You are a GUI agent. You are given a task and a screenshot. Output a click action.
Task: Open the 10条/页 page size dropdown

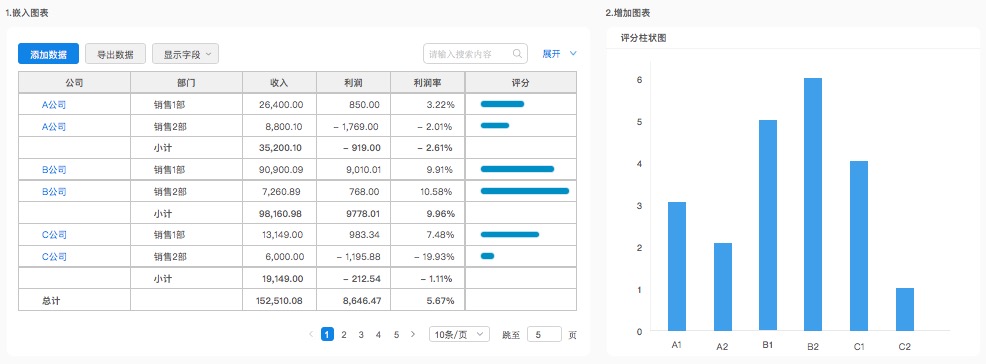pos(459,334)
